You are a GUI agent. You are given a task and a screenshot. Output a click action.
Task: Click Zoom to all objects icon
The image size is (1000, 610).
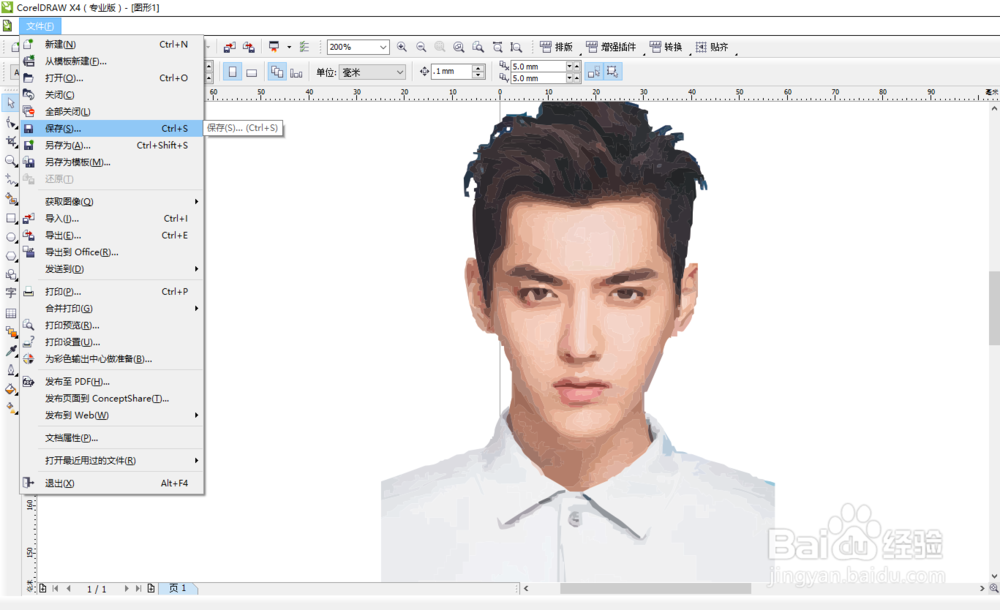click(459, 47)
